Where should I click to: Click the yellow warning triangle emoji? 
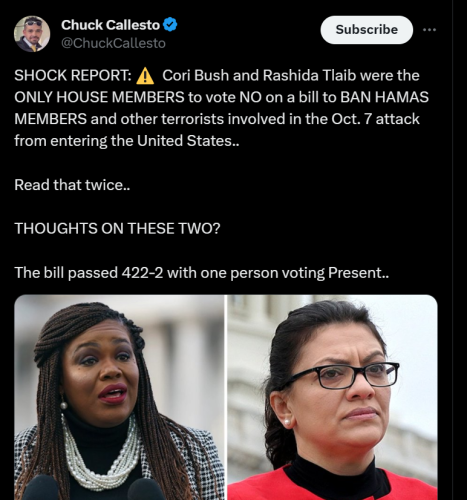(145, 75)
